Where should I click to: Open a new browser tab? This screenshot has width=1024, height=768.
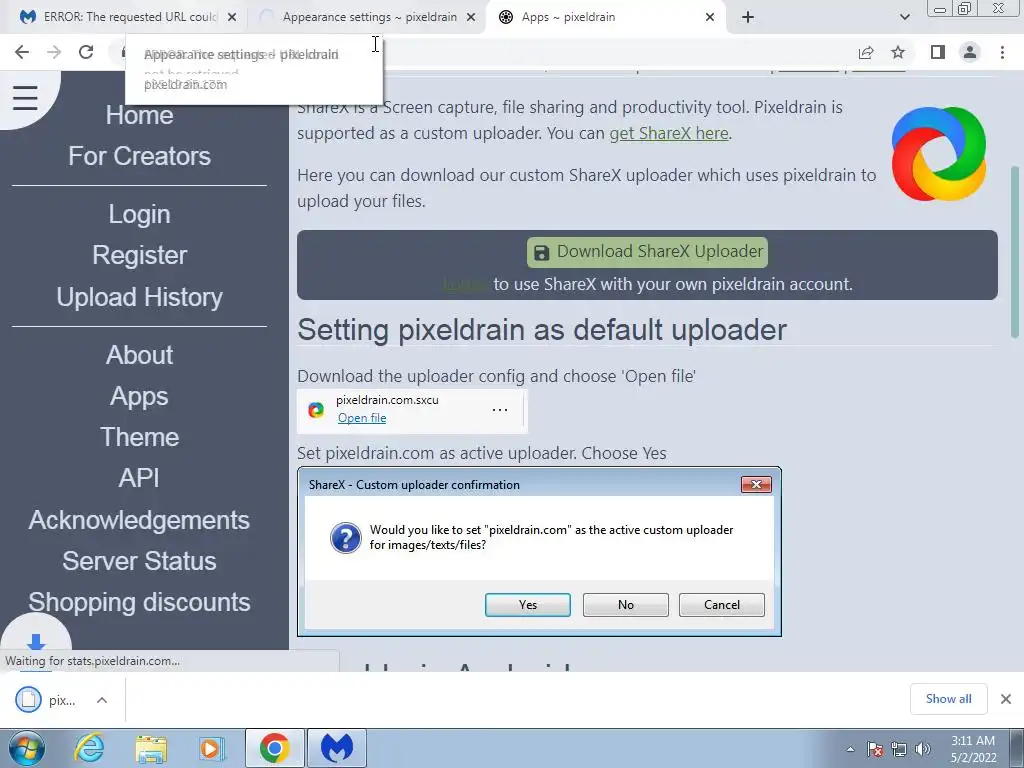click(x=748, y=17)
